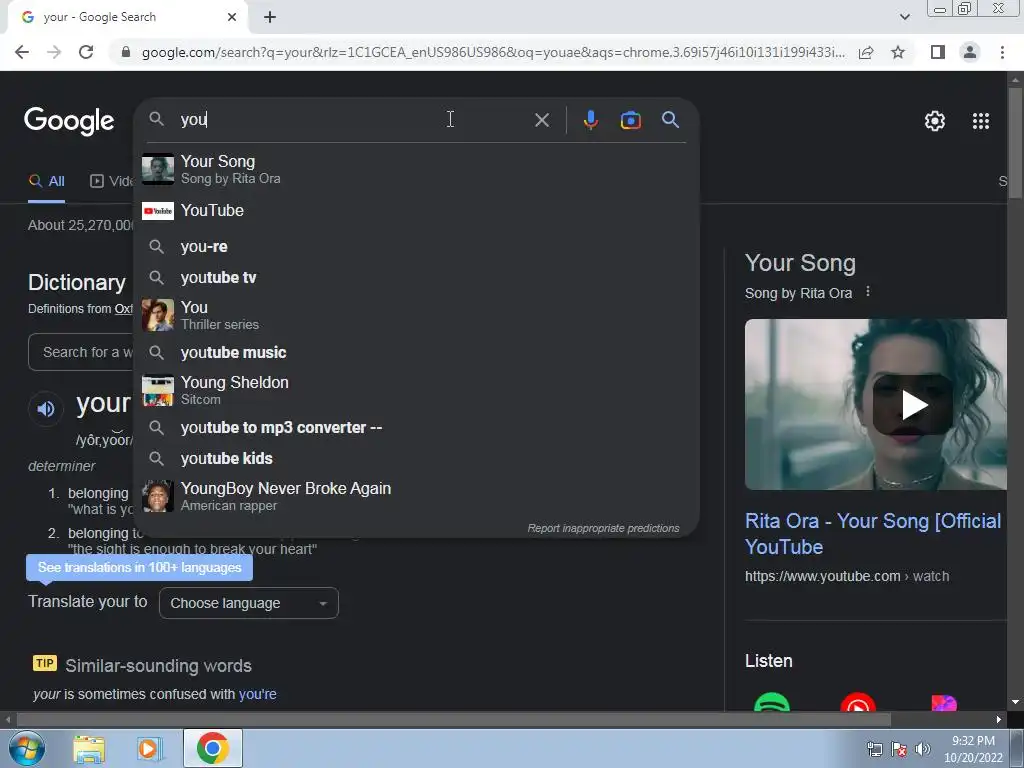Select the Young Sheldon suggestion
Image resolution: width=1024 pixels, height=768 pixels.
click(416, 391)
